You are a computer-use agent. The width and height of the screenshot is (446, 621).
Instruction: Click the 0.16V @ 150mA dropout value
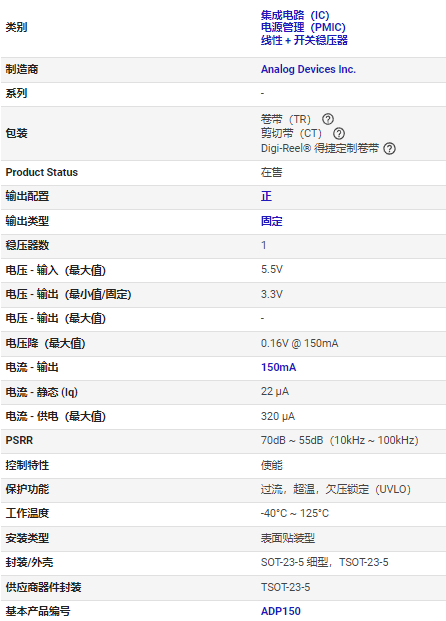click(299, 343)
